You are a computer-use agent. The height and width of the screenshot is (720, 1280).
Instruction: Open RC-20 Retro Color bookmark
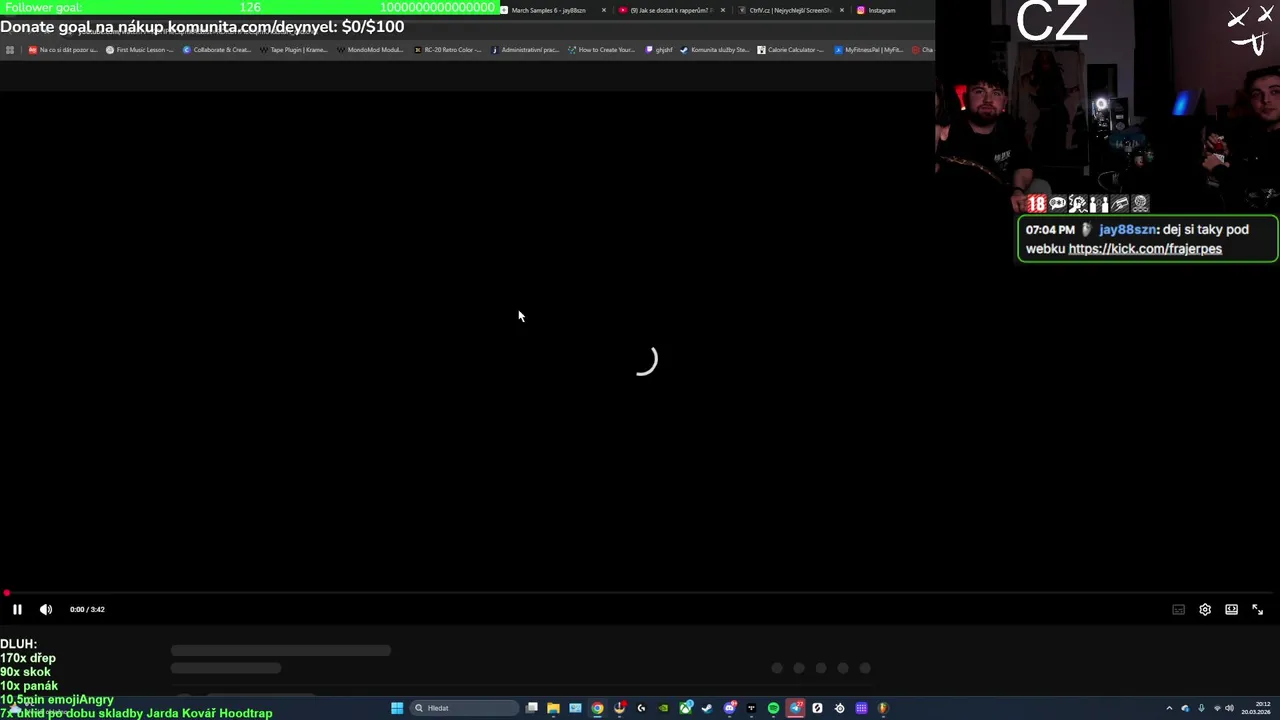pos(448,50)
